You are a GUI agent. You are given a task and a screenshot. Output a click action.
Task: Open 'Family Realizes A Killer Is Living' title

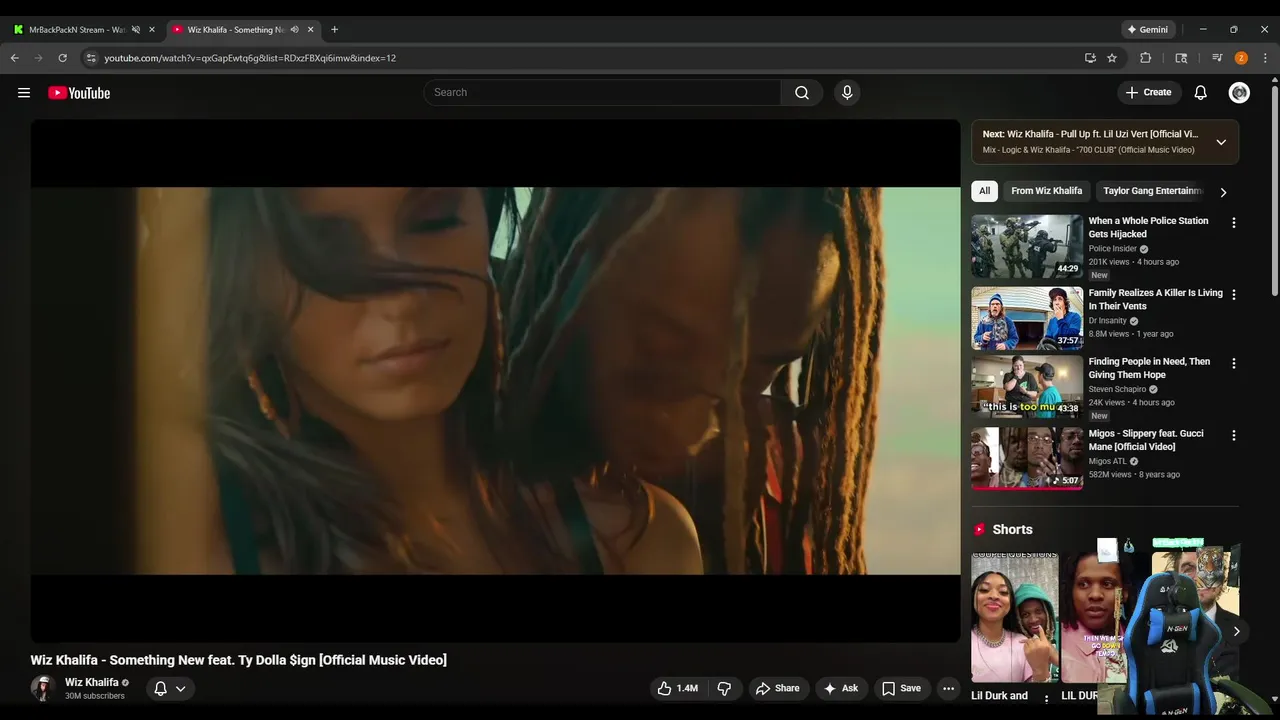[1155, 299]
